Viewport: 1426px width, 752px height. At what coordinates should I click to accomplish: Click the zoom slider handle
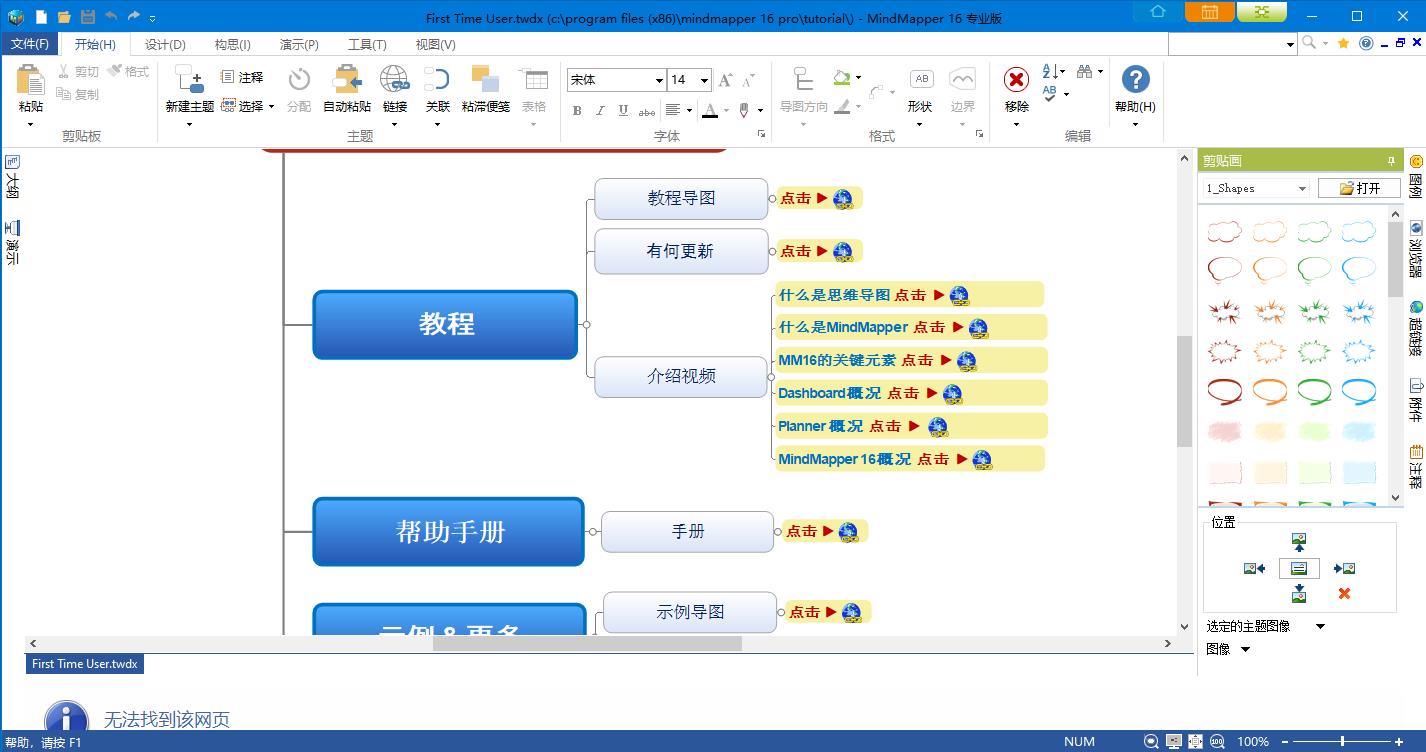pos(1343,742)
